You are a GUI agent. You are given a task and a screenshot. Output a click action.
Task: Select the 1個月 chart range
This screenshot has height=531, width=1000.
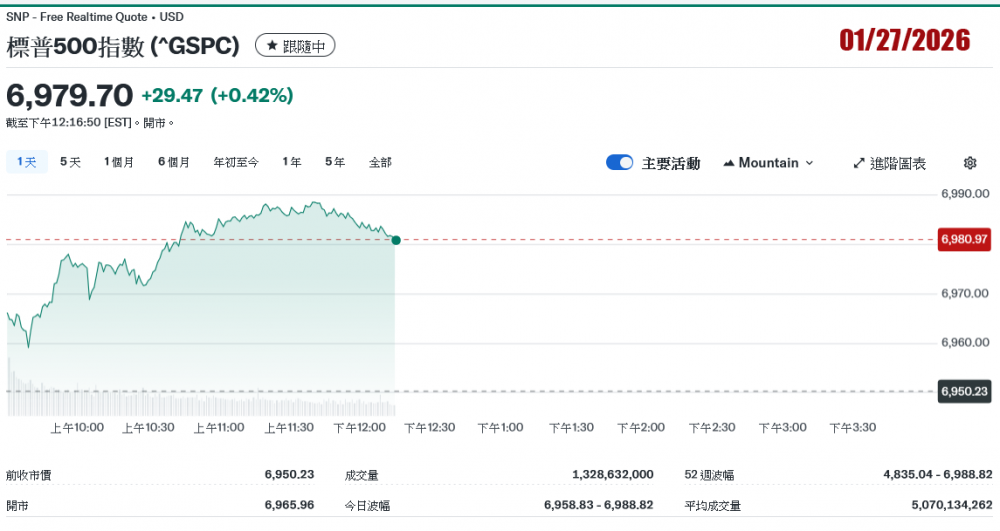click(119, 162)
